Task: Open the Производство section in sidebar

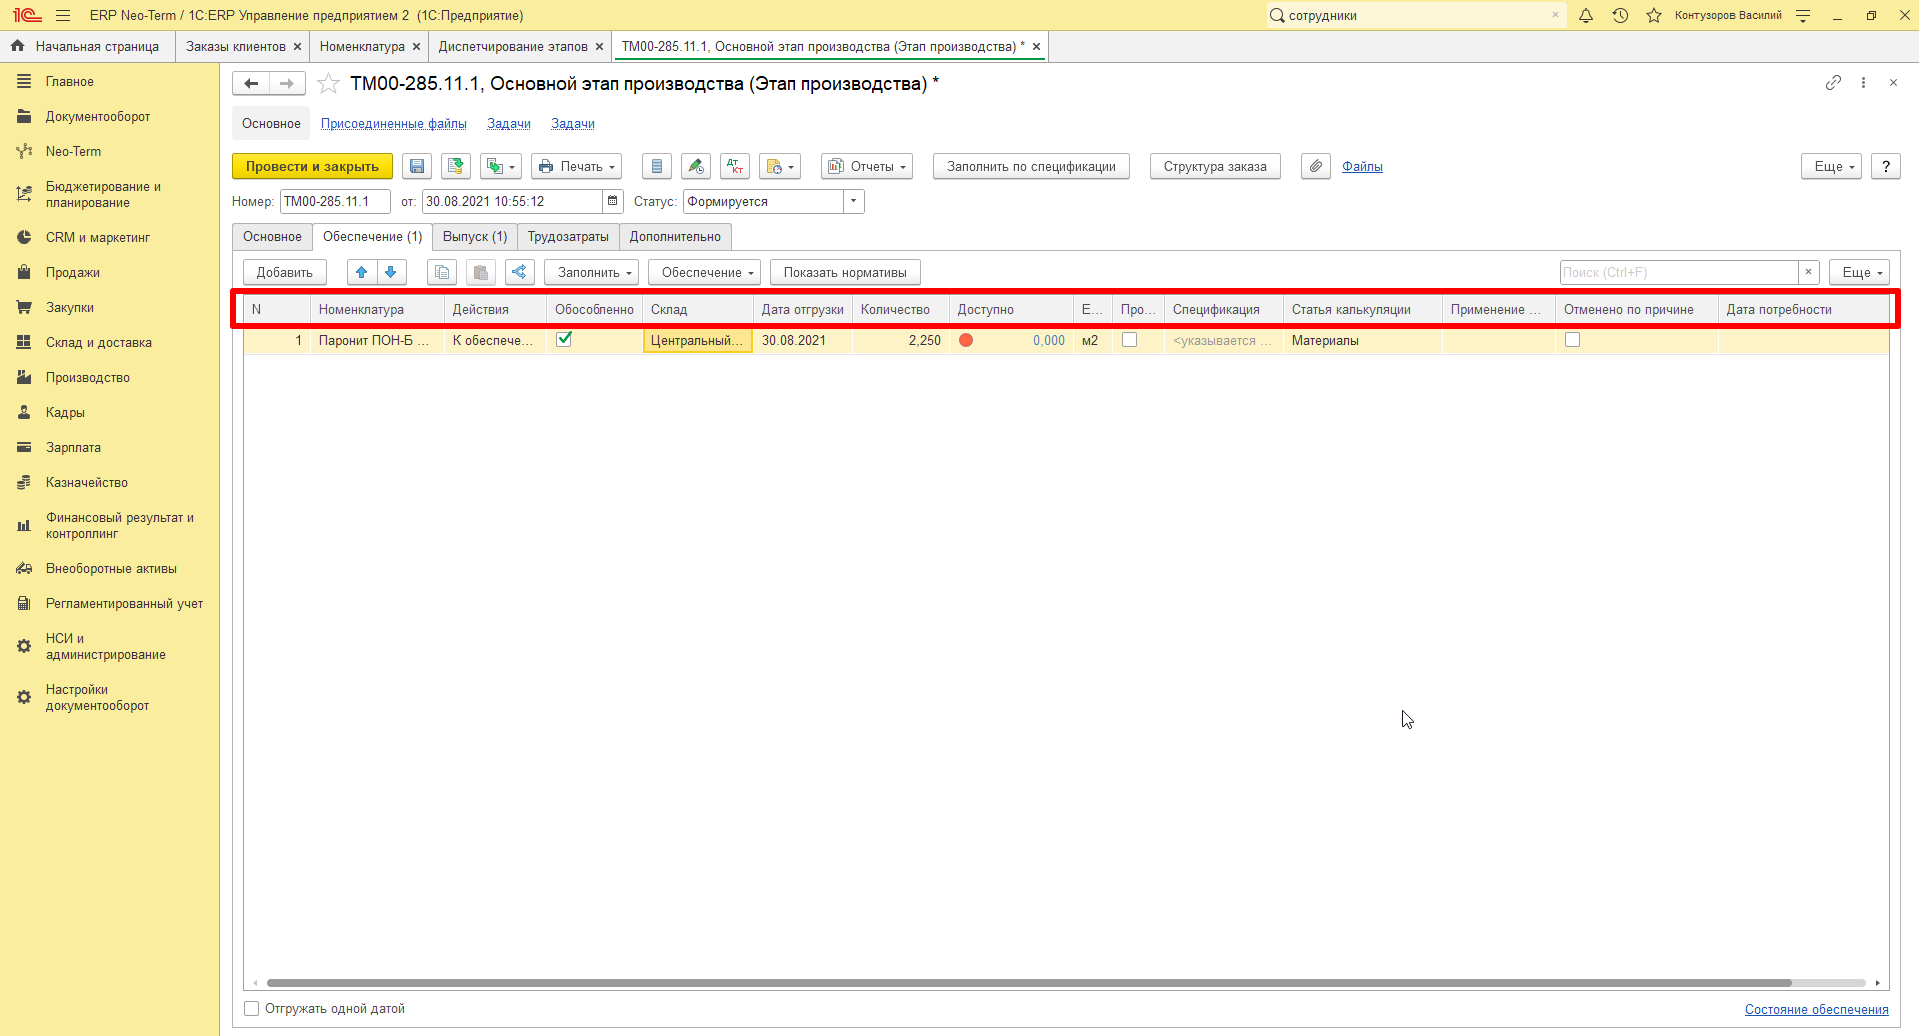Action: pyautogui.click(x=88, y=378)
